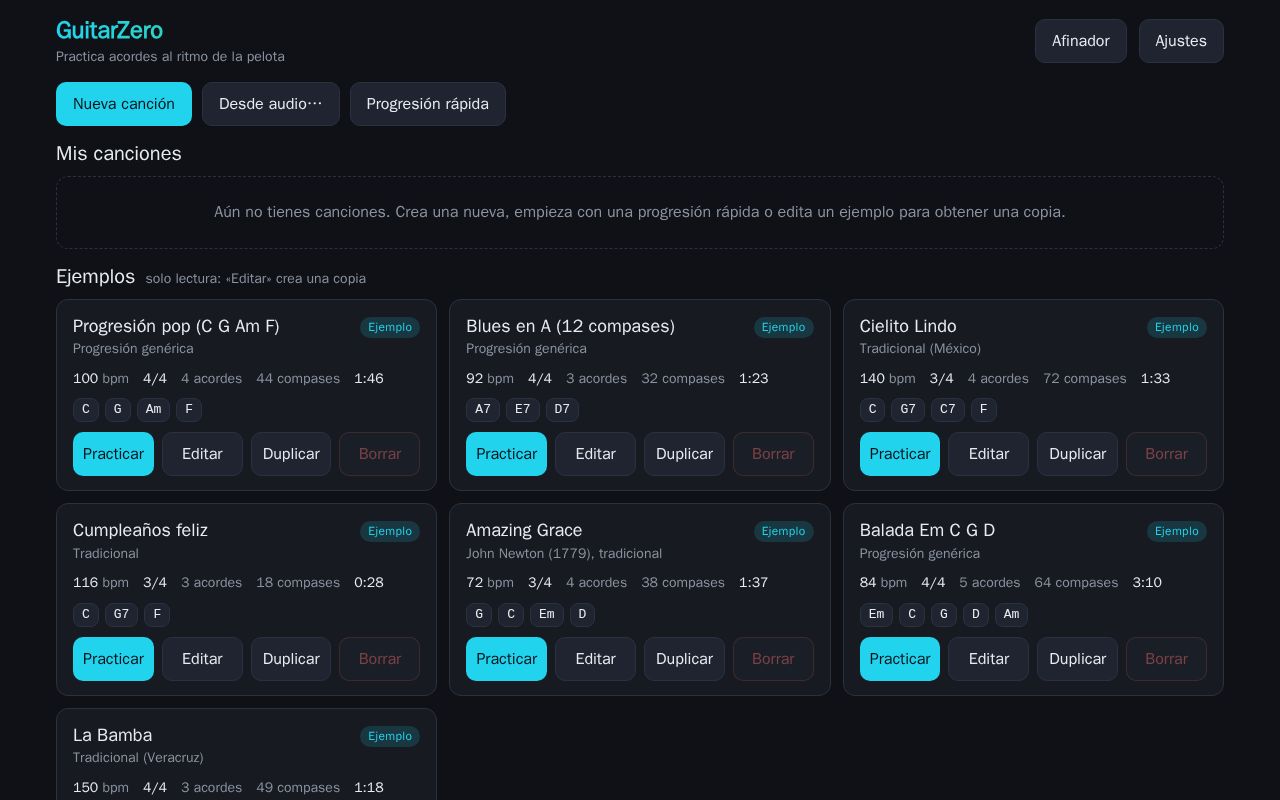The height and width of the screenshot is (800, 1280).
Task: Click the "La Bamba" song title
Action: pyautogui.click(x=113, y=735)
